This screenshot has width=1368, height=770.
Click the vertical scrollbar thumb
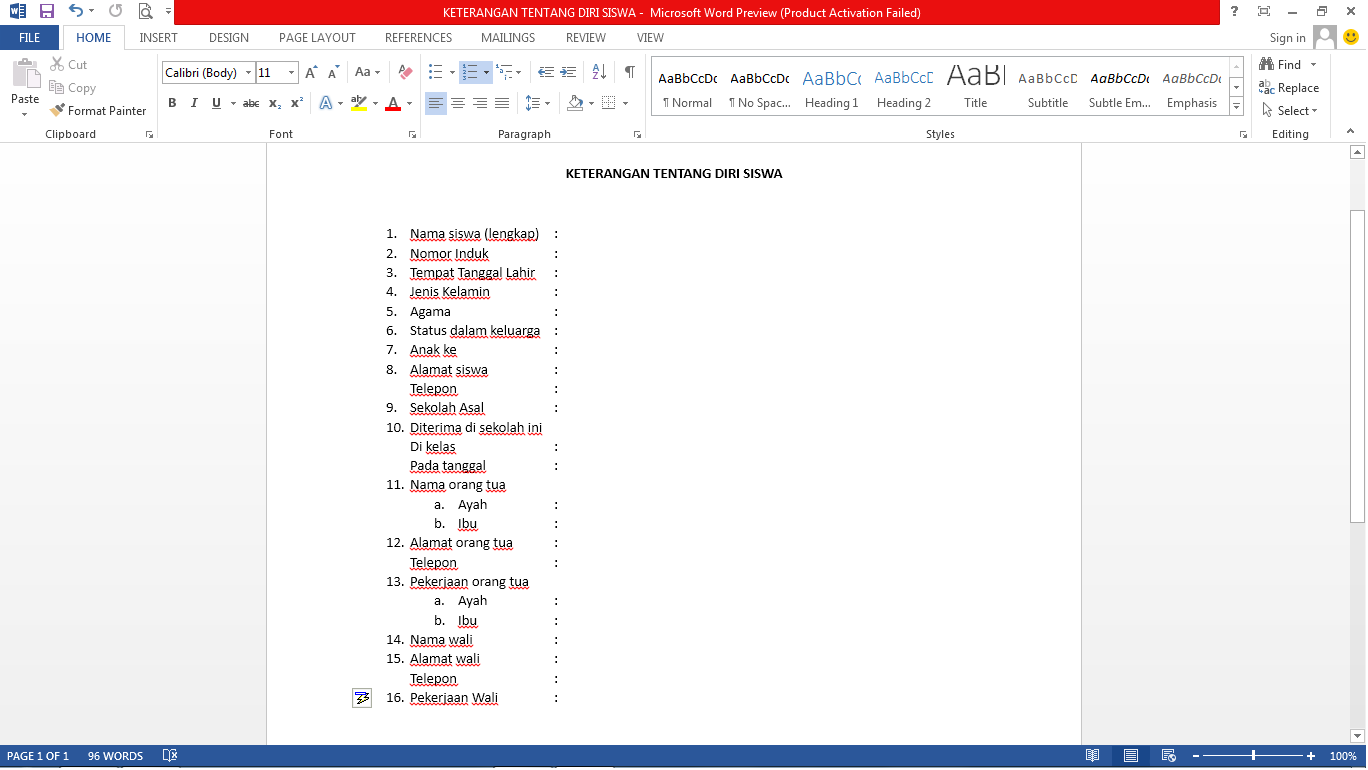coord(1357,367)
